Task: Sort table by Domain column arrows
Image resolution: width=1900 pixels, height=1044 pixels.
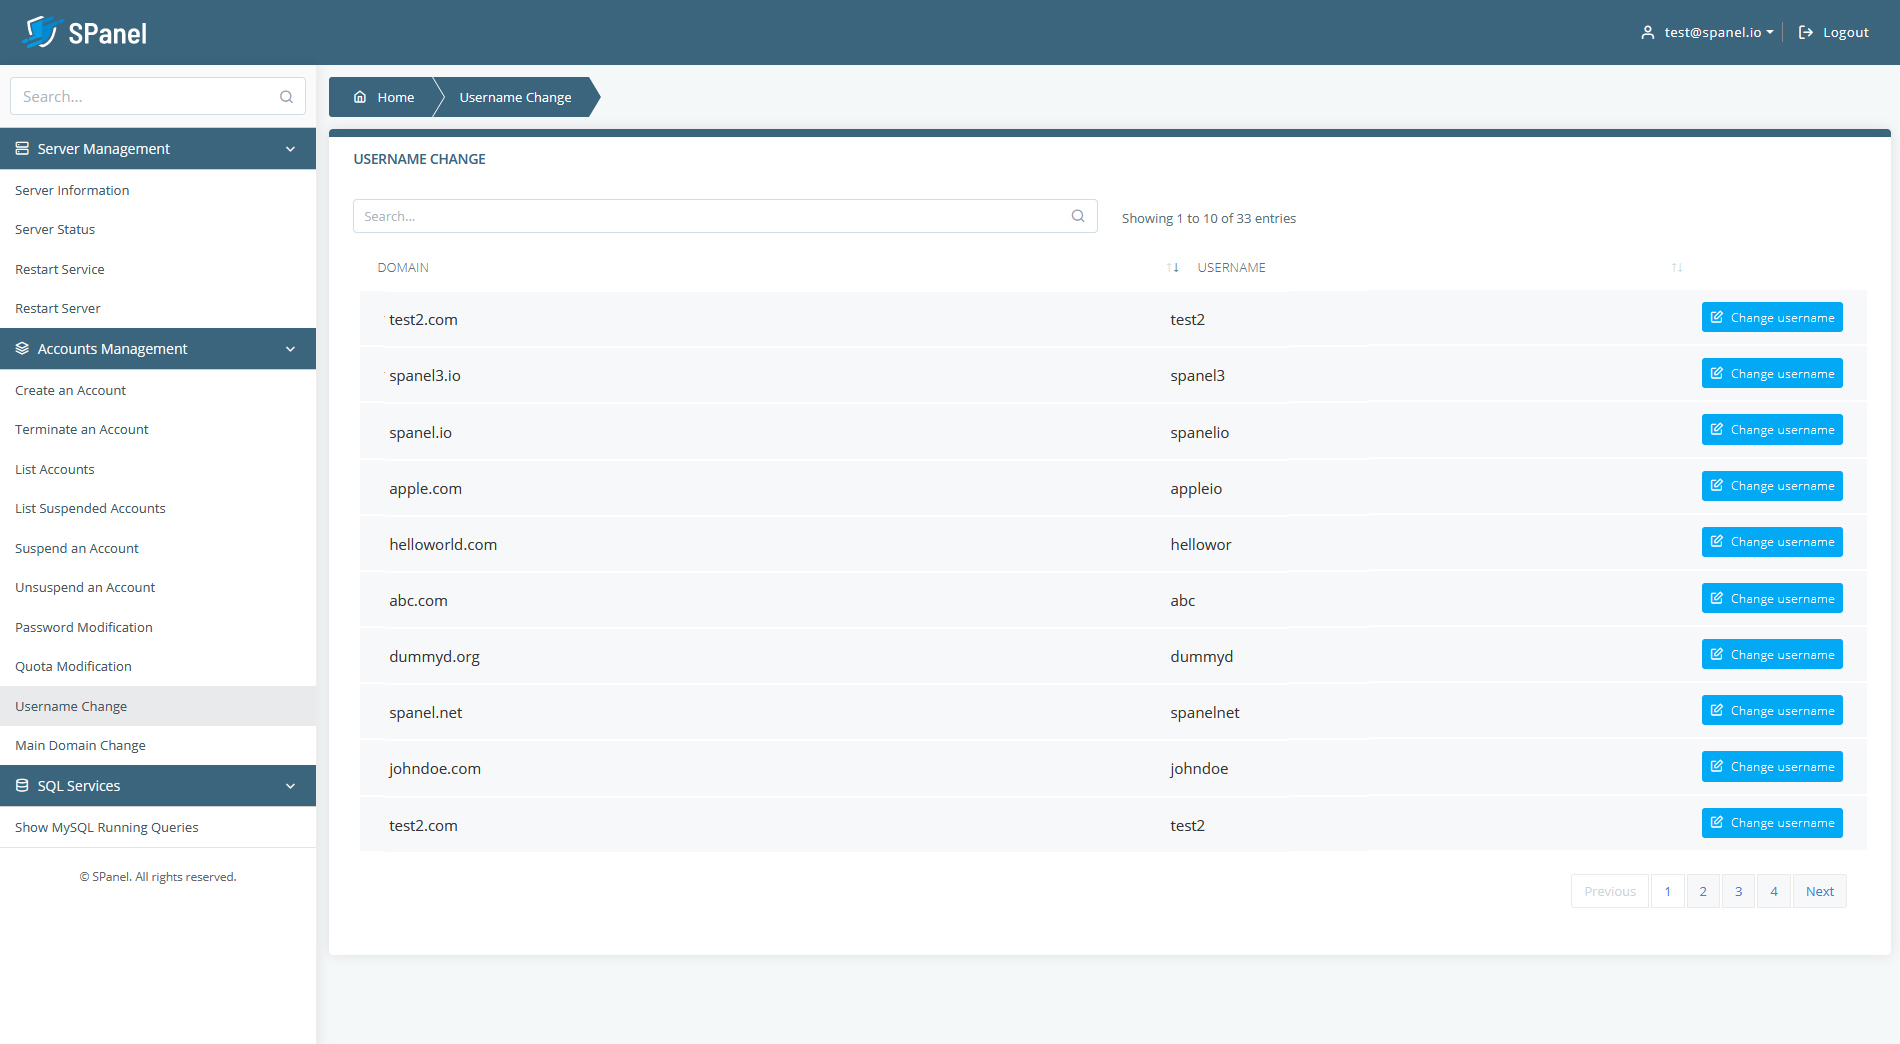Action: pyautogui.click(x=1172, y=268)
